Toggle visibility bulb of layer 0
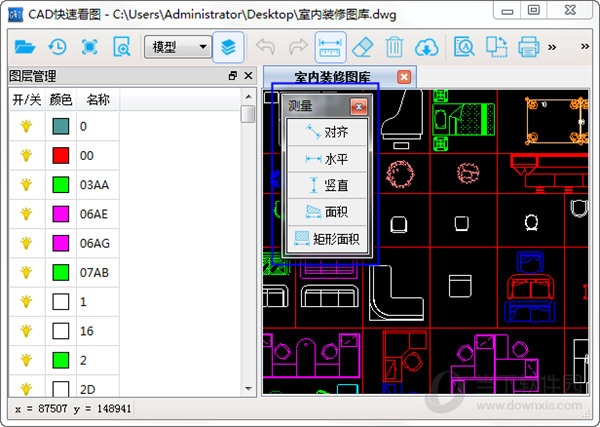The width and height of the screenshot is (600, 427). [x=26, y=126]
